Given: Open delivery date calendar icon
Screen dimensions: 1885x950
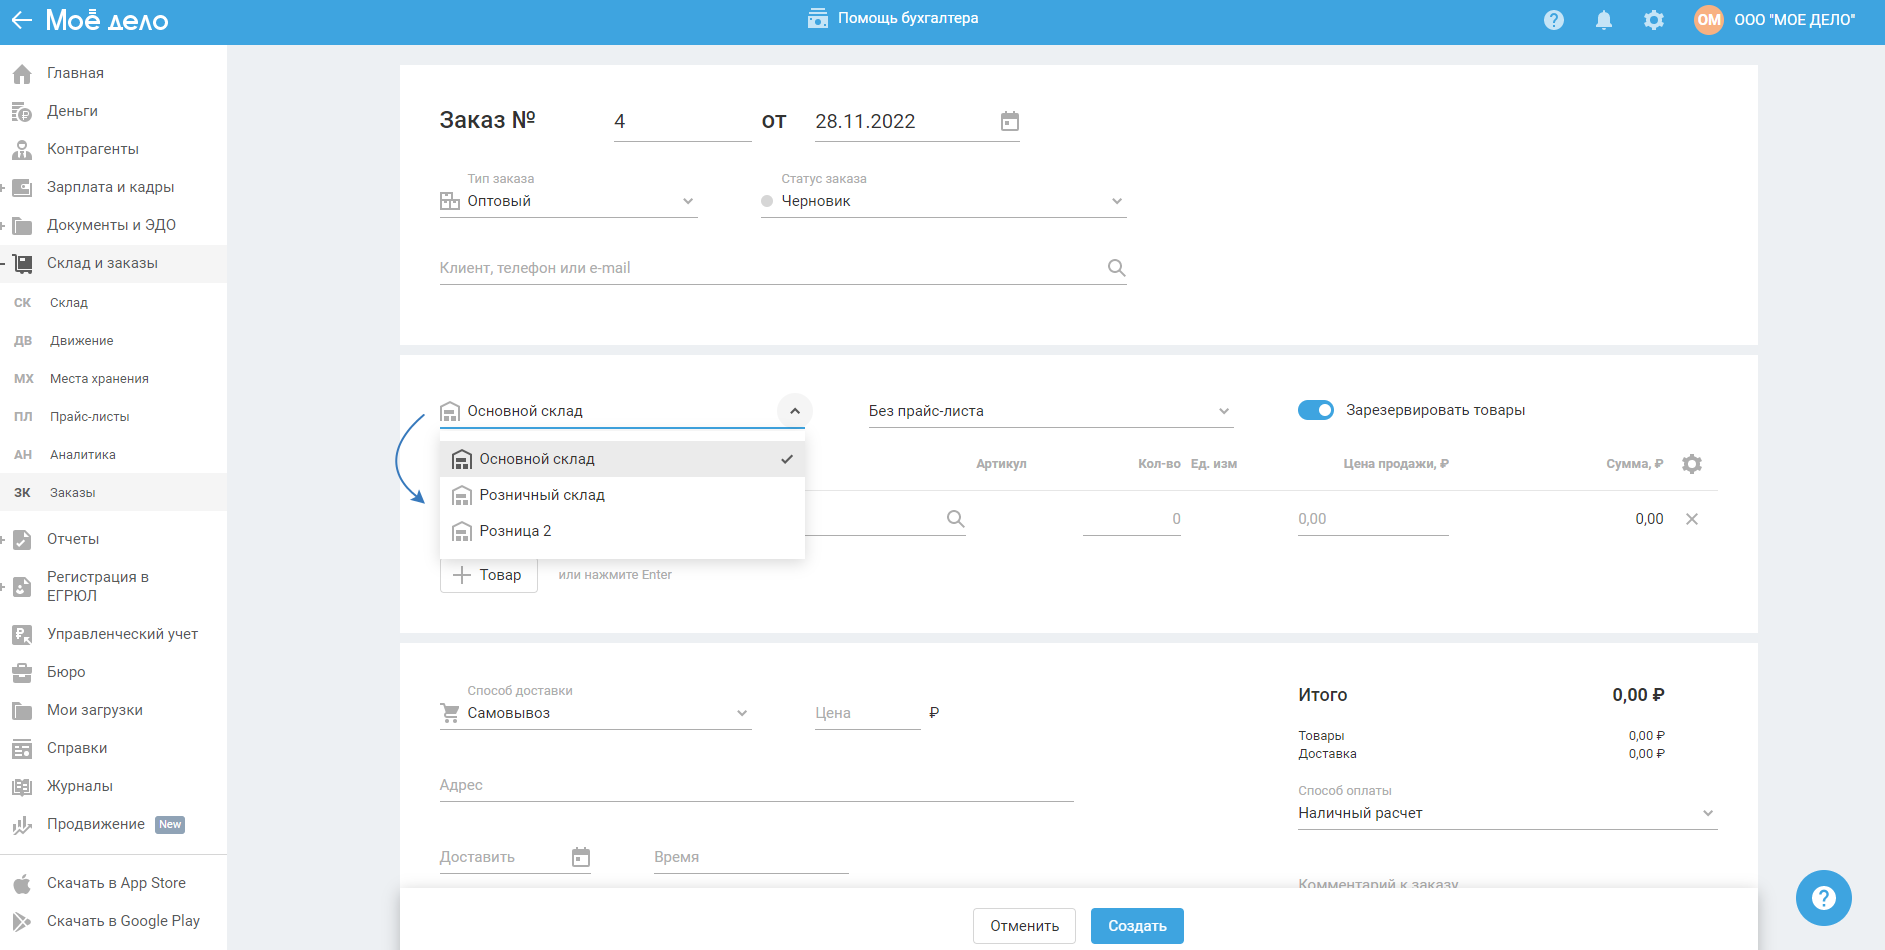Looking at the screenshot, I should (580, 857).
